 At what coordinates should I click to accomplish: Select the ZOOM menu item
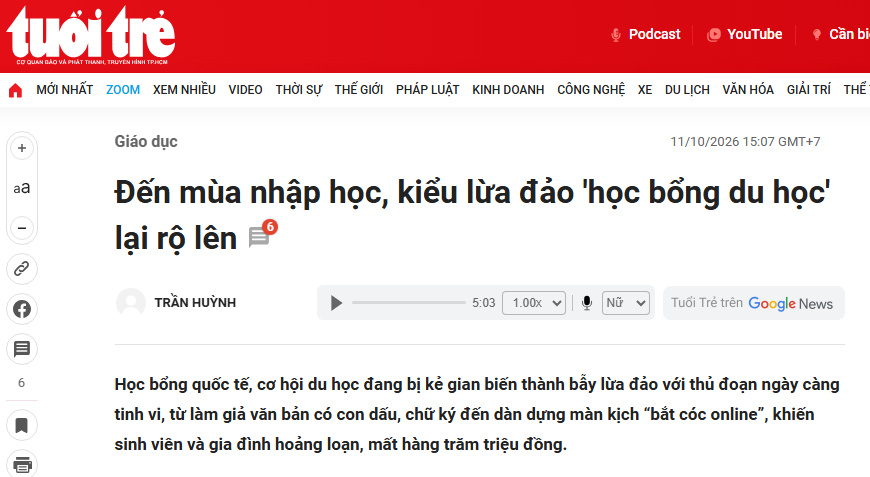click(123, 90)
